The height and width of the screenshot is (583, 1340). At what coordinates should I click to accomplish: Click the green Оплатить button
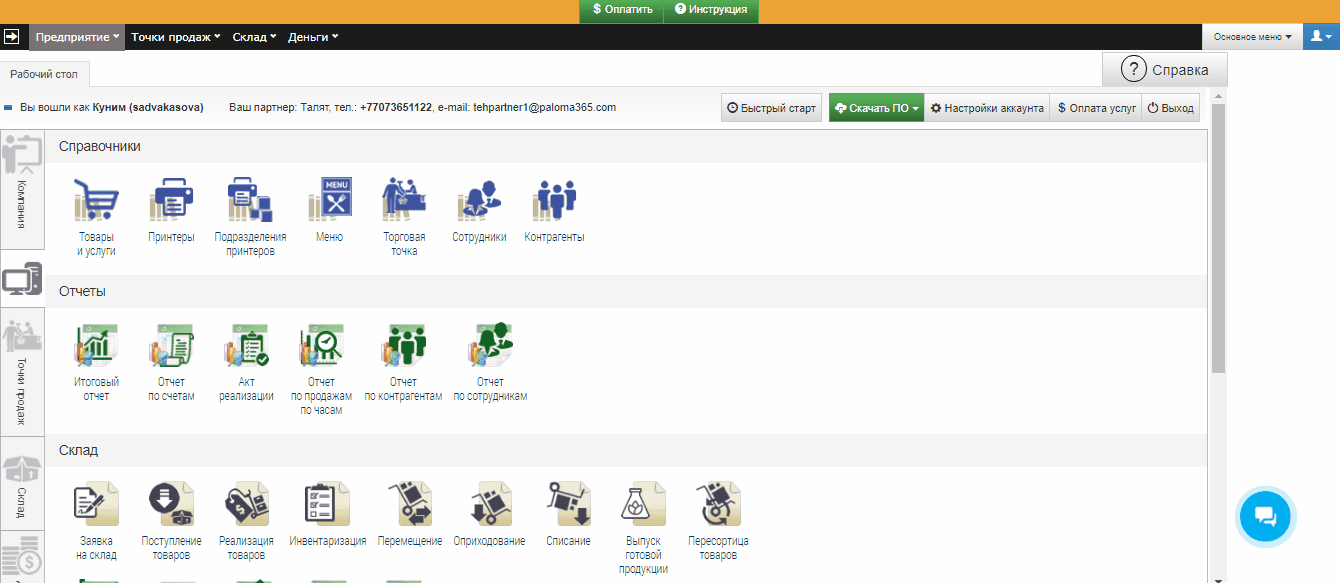(621, 10)
